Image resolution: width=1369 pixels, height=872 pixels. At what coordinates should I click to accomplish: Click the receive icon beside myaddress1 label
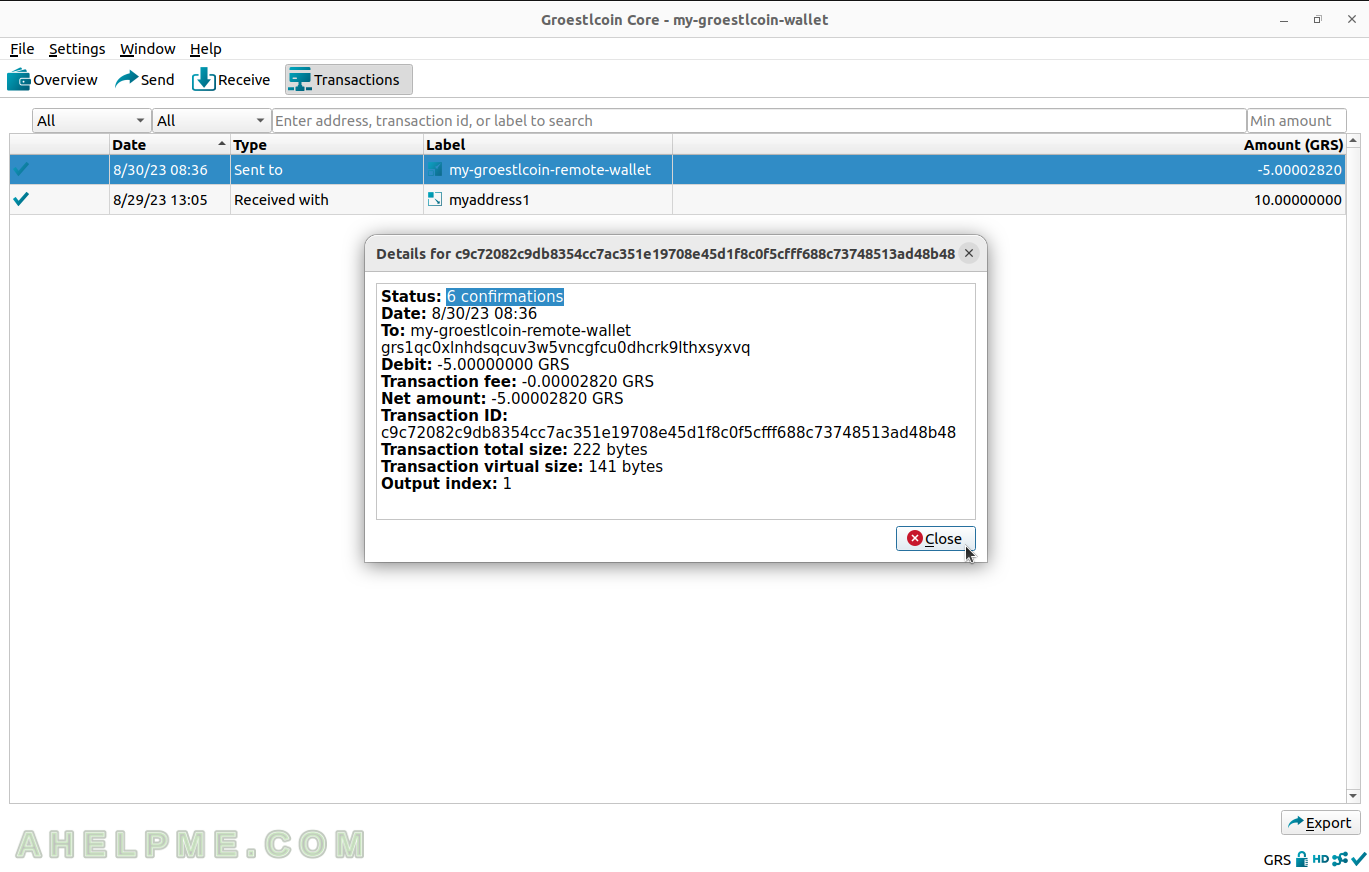pyautogui.click(x=435, y=199)
